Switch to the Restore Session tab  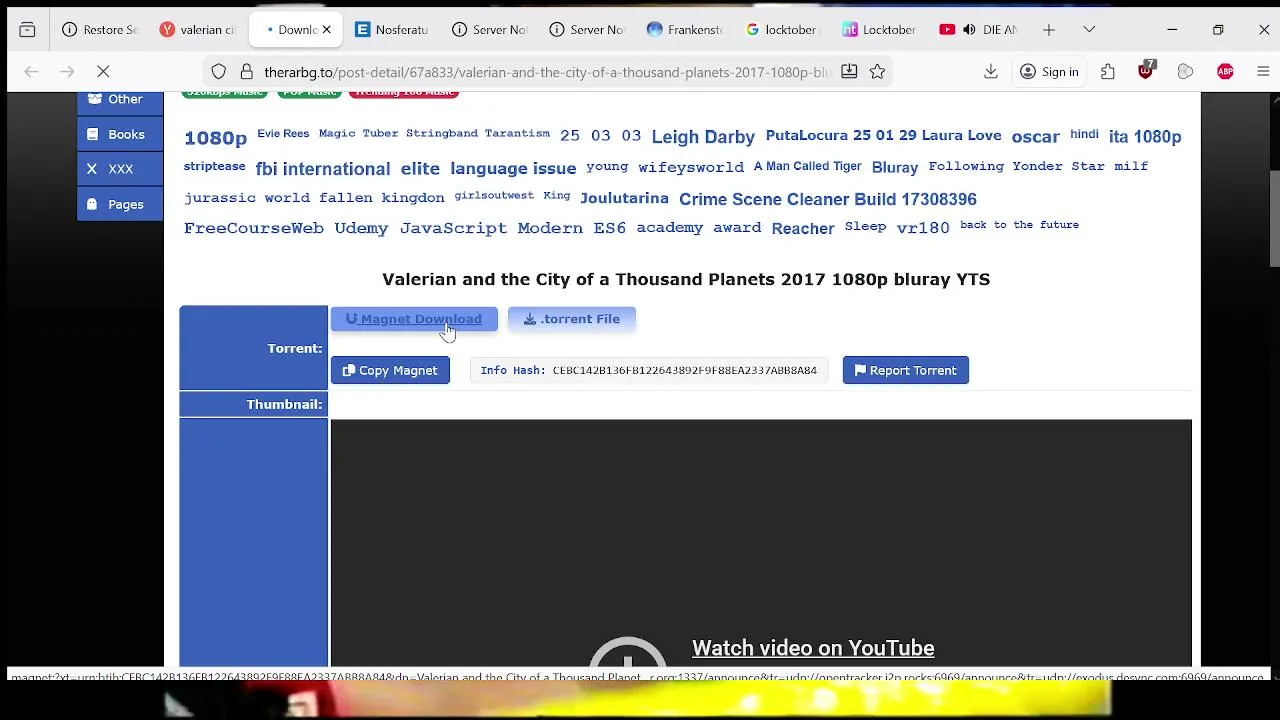(x=99, y=30)
